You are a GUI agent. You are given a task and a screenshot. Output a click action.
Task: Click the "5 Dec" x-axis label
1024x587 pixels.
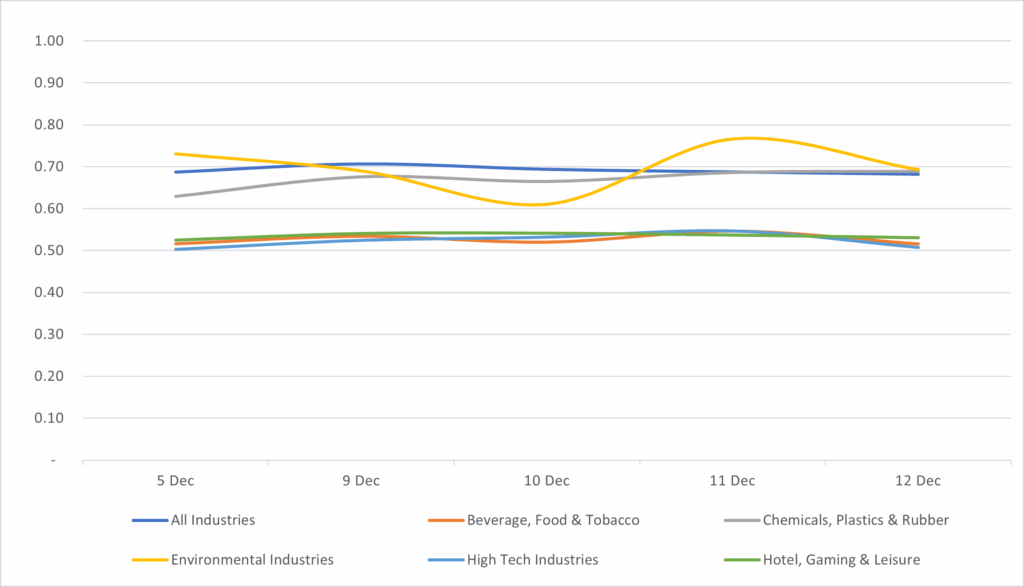coord(175,481)
